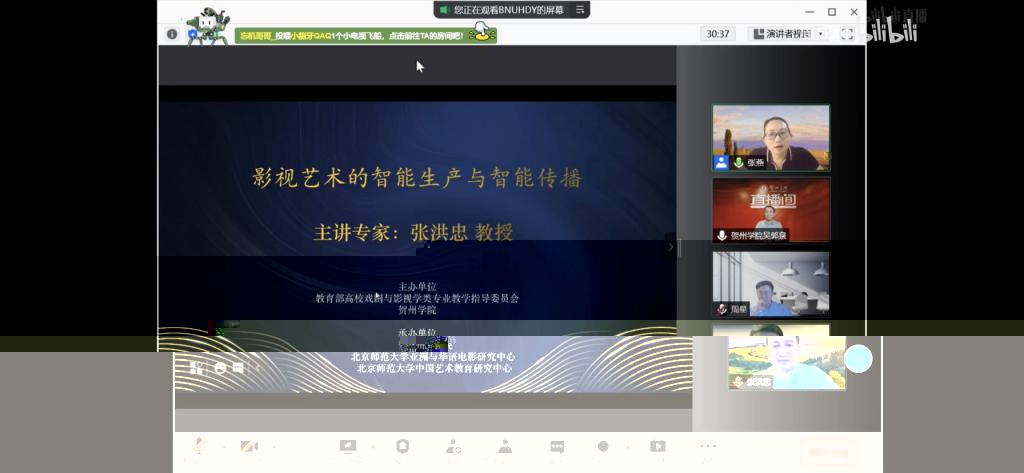Select the floating 张洪忠 video thumbnail
The height and width of the screenshot is (473, 1024).
788,363
